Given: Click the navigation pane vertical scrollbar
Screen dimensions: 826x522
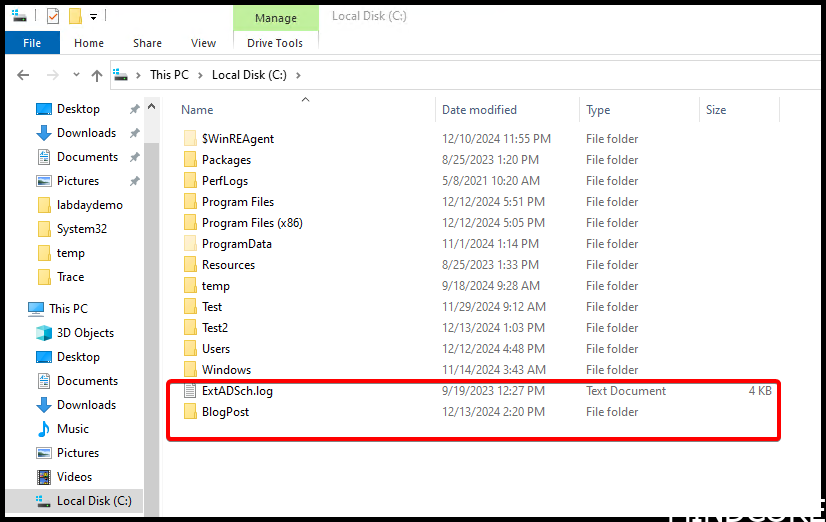Looking at the screenshot, I should [x=151, y=300].
